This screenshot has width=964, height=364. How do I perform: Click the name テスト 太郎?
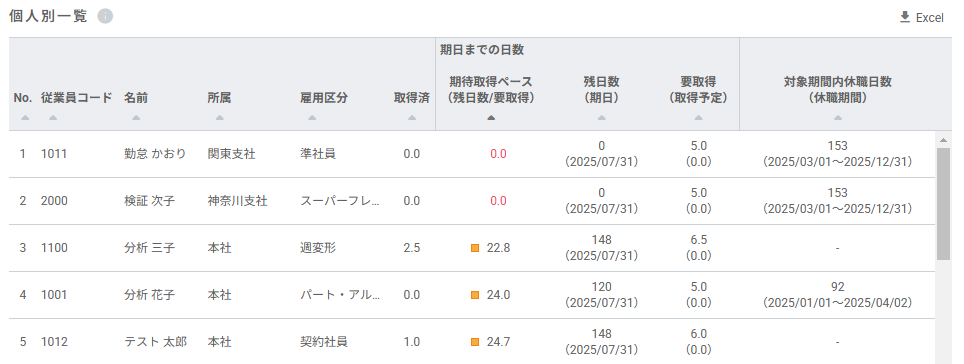(156, 342)
